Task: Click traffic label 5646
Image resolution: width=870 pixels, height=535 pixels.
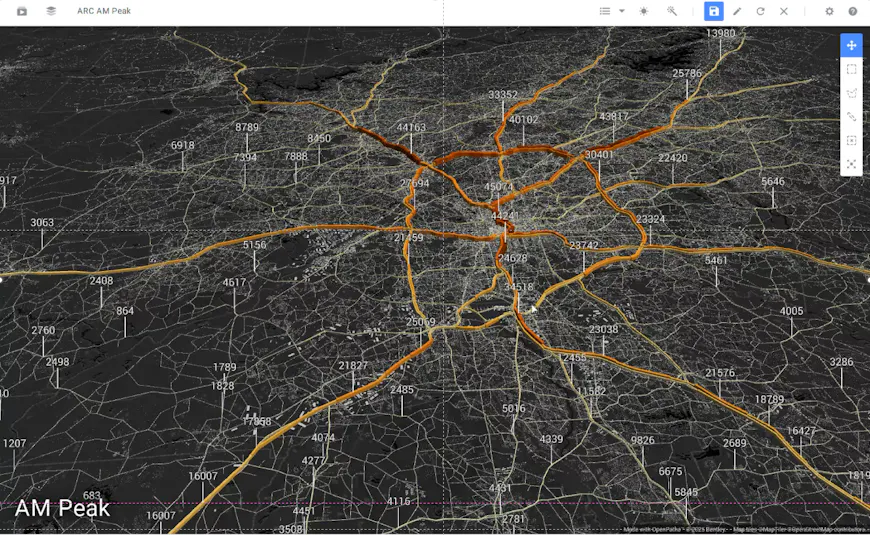Action: click(x=773, y=181)
